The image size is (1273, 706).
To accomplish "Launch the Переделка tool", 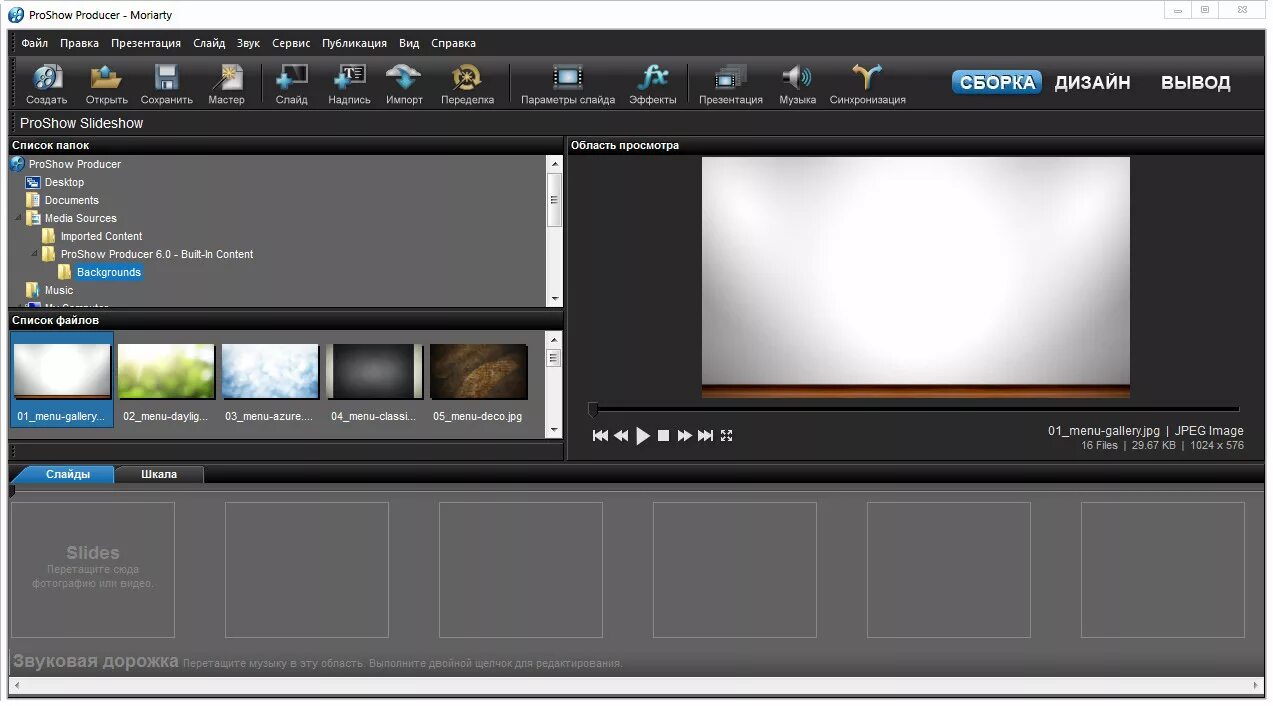I will tap(467, 78).
